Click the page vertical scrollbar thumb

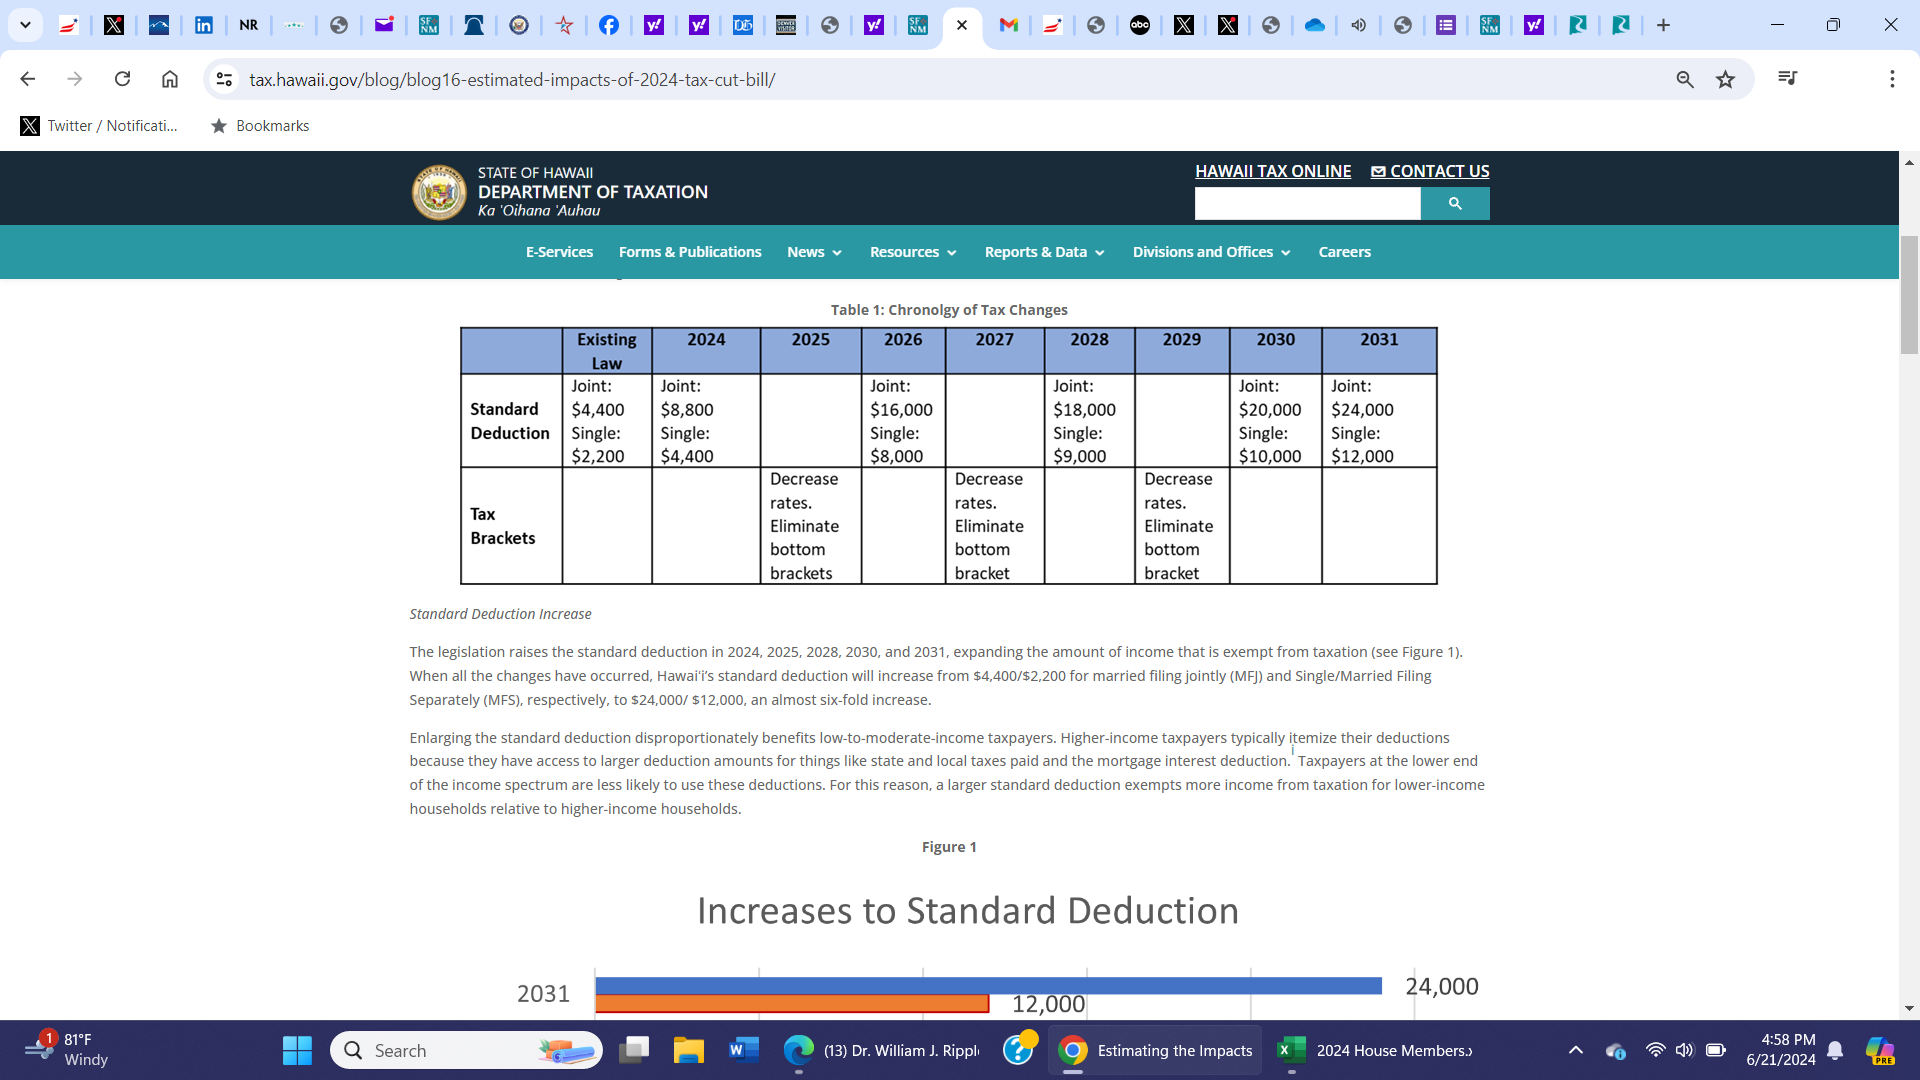click(1909, 295)
